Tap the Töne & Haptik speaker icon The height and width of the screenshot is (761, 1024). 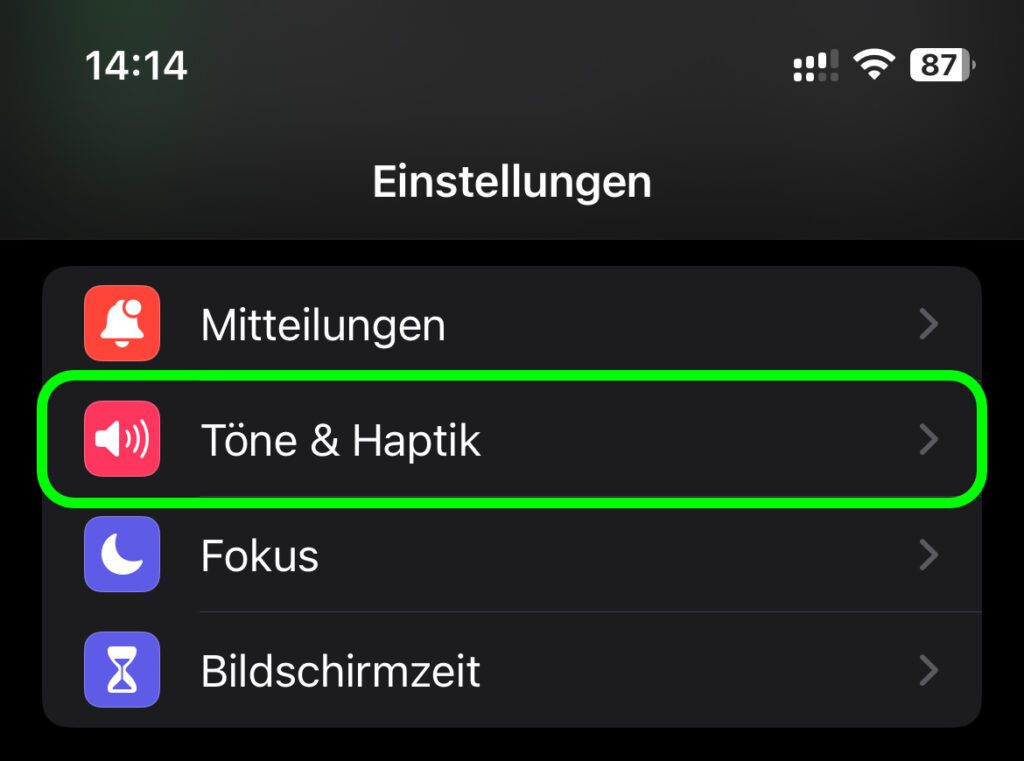(122, 439)
